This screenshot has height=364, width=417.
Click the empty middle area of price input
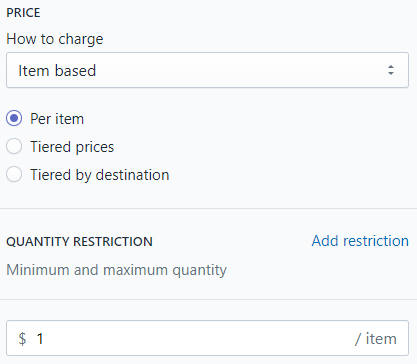pos(200,338)
